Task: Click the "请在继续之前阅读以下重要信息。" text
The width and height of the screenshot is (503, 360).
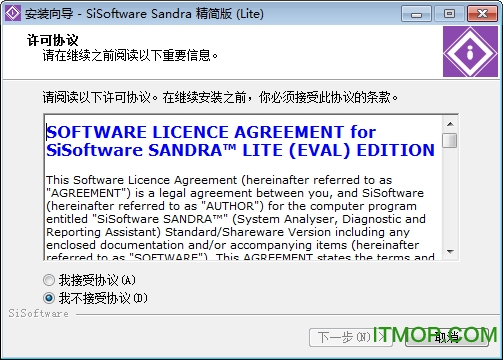Action: (x=130, y=55)
